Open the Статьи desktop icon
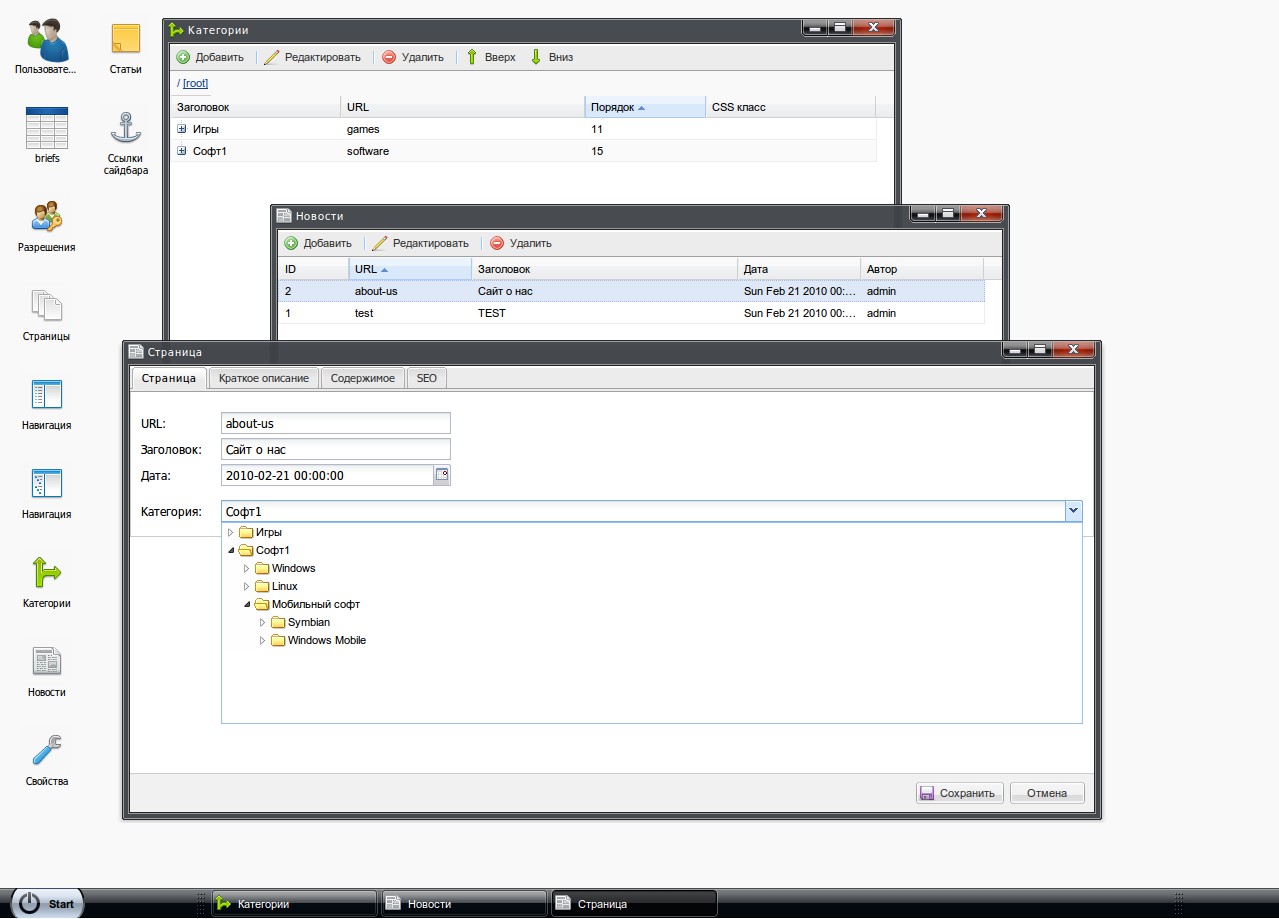Screen dimensions: 1279x919 (126, 47)
